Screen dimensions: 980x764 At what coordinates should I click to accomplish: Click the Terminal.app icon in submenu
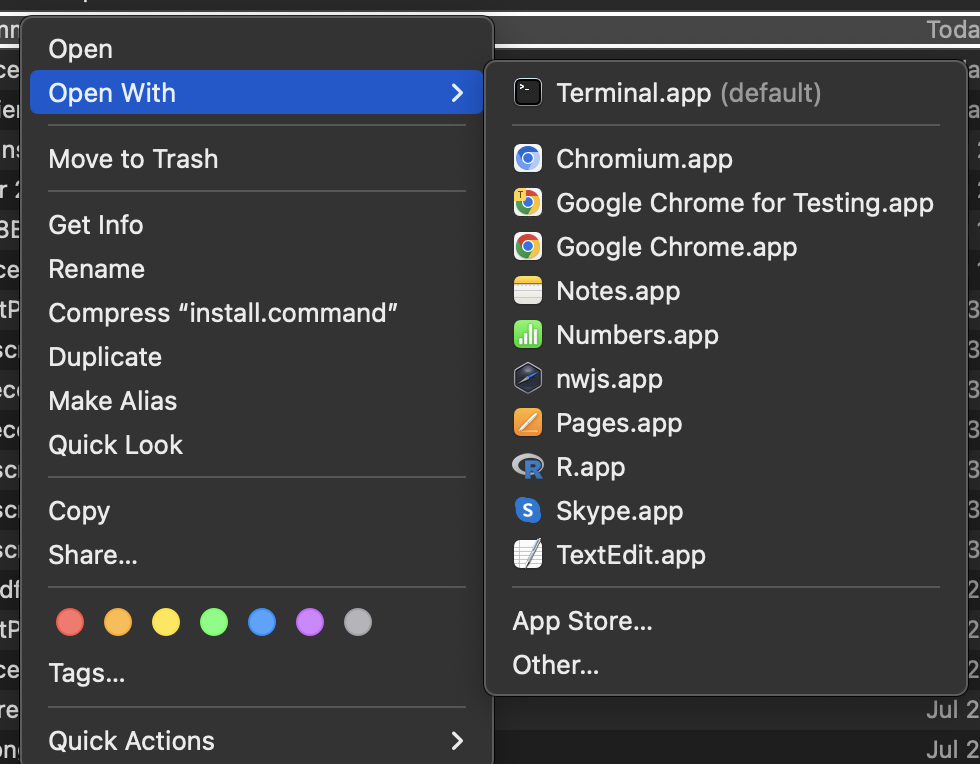point(528,93)
